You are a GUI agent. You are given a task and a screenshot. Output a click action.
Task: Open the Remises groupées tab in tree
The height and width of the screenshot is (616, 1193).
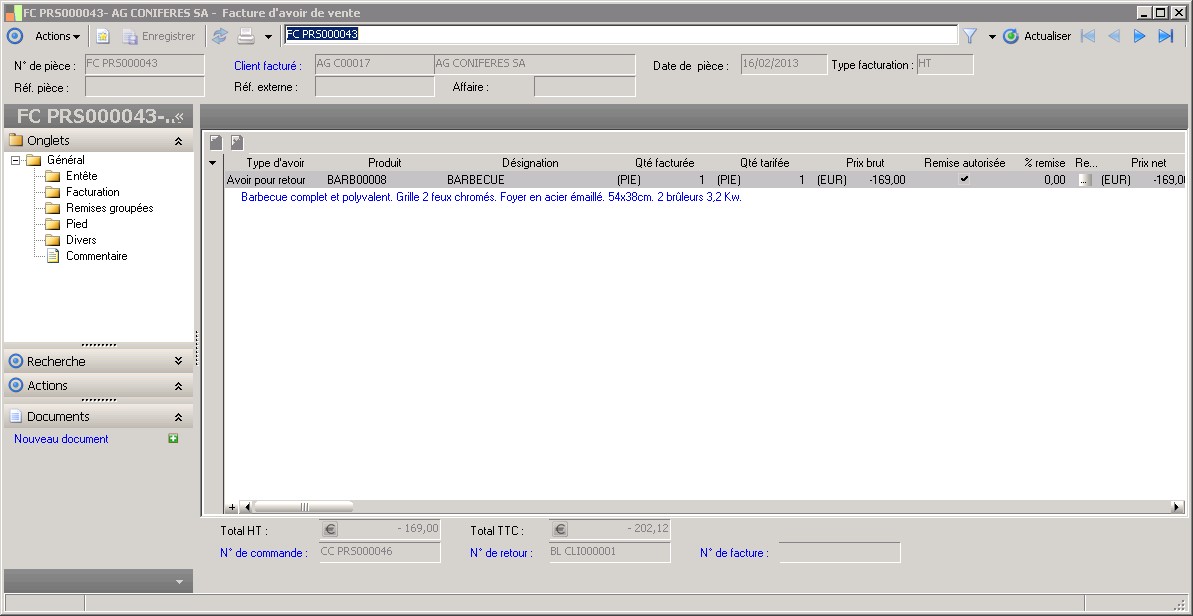(x=110, y=208)
